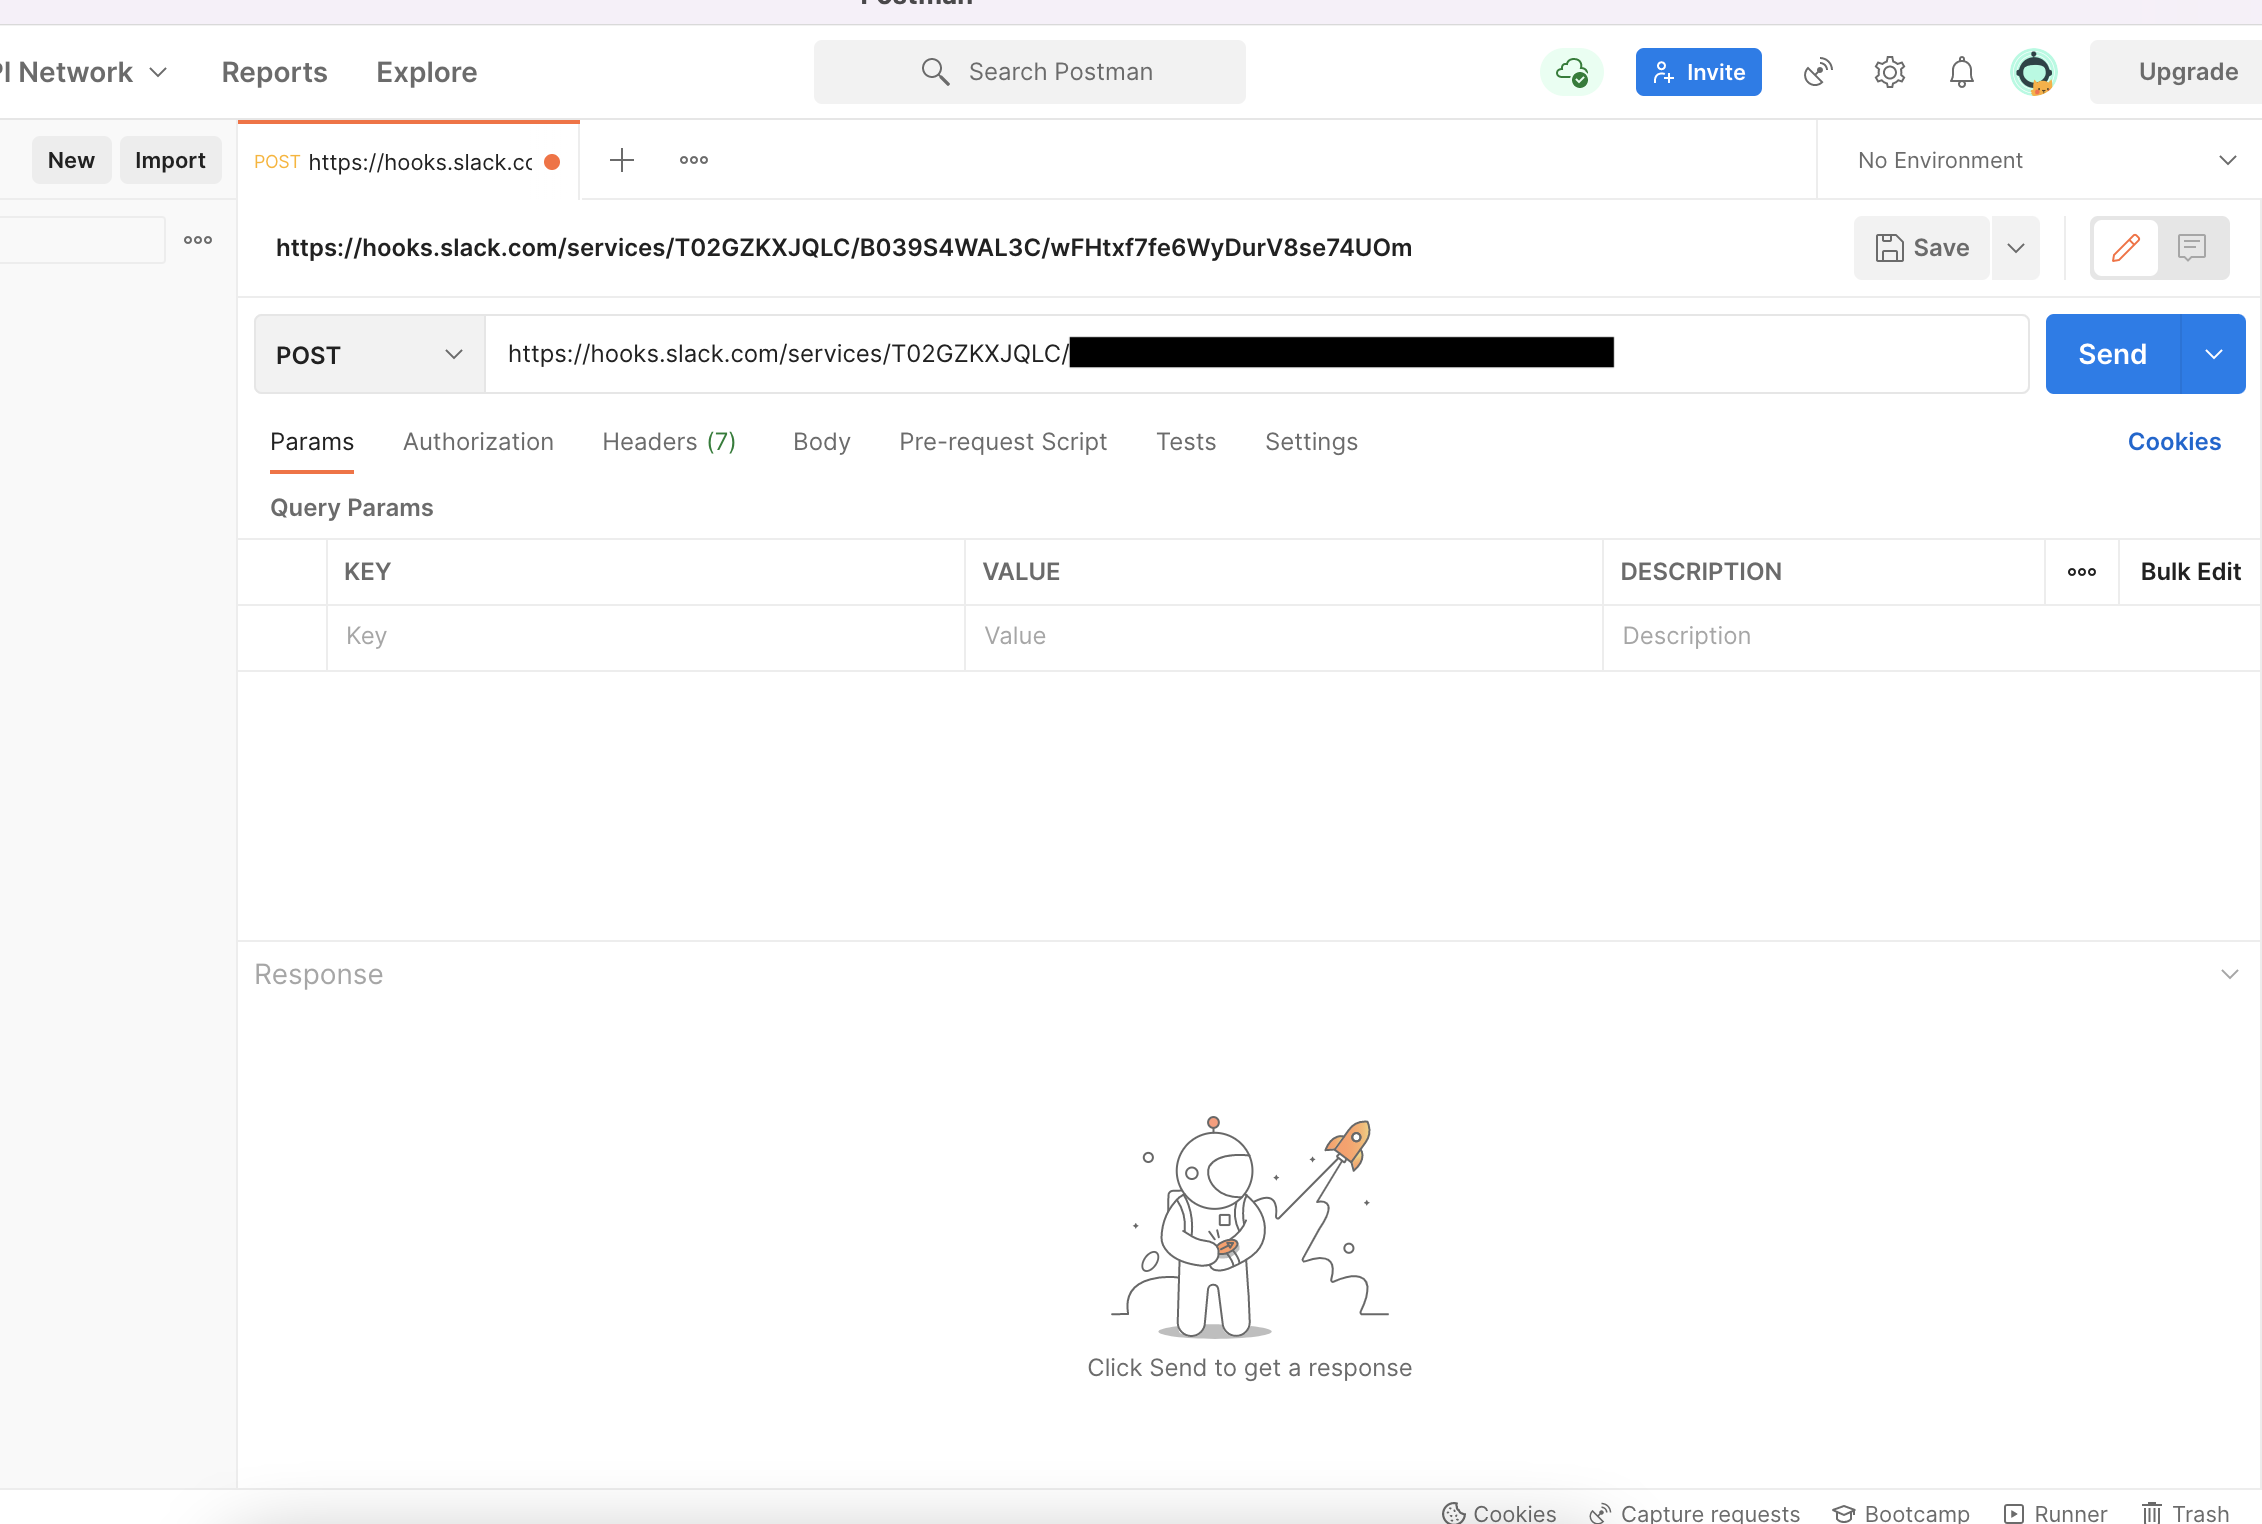Click the Upgrade button
Image resolution: width=2262 pixels, height=1524 pixels.
coord(2176,72)
